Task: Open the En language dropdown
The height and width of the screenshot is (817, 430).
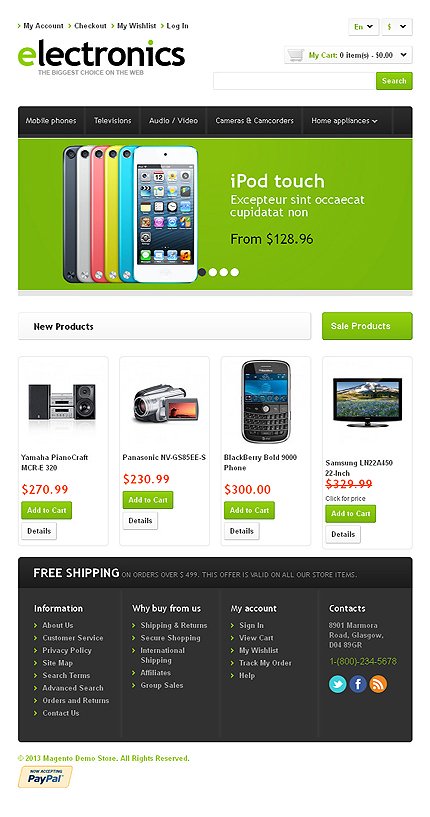Action: 363,27
